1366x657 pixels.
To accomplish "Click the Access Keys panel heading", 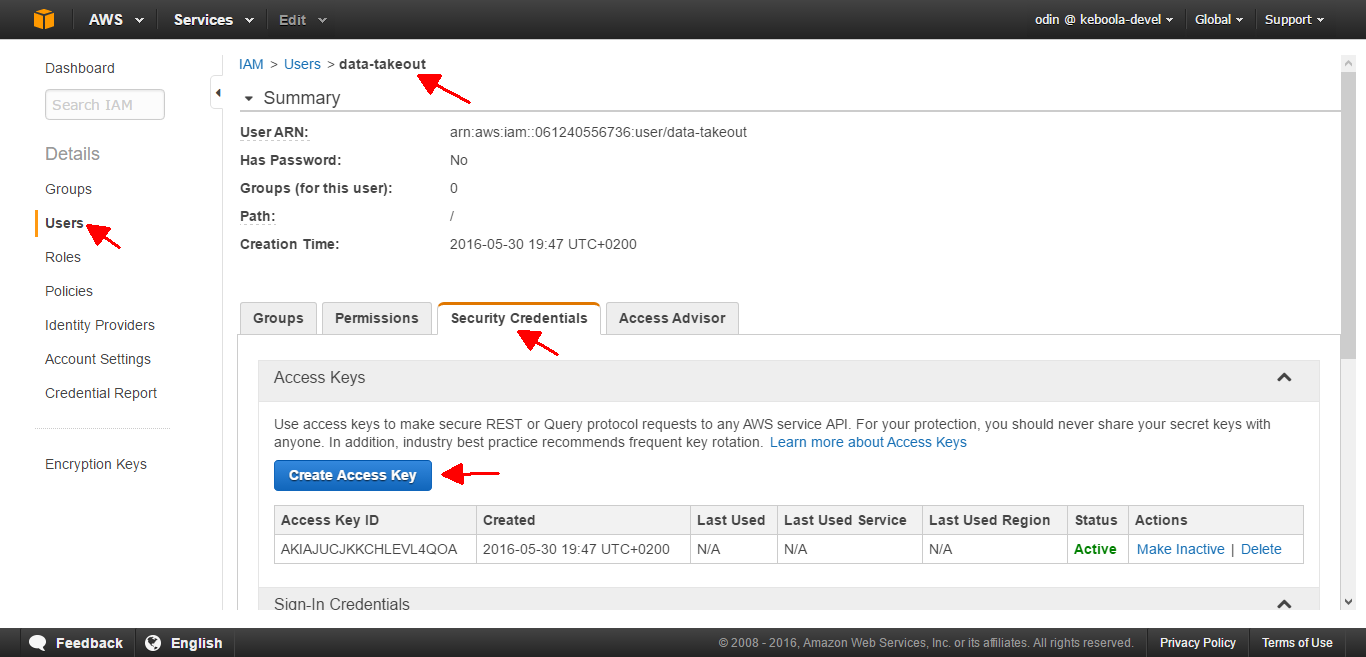I will coord(319,377).
